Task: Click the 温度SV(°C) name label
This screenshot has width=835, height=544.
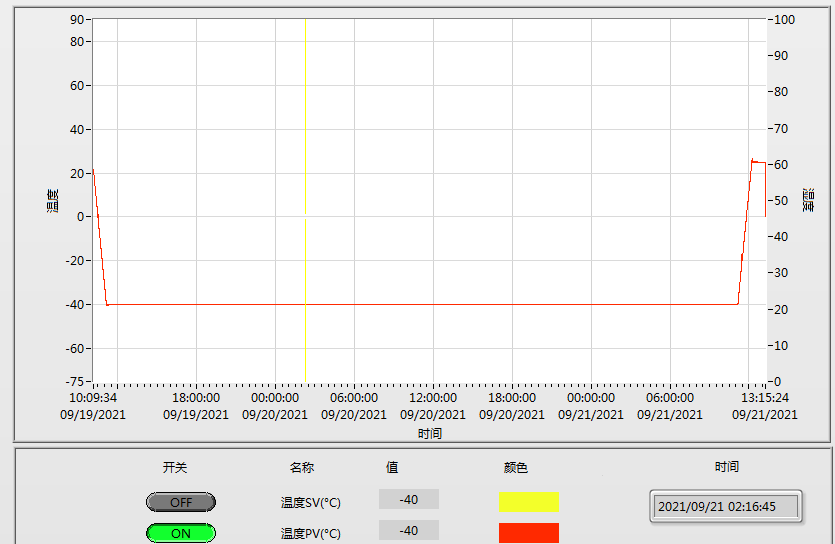Action: (x=311, y=503)
